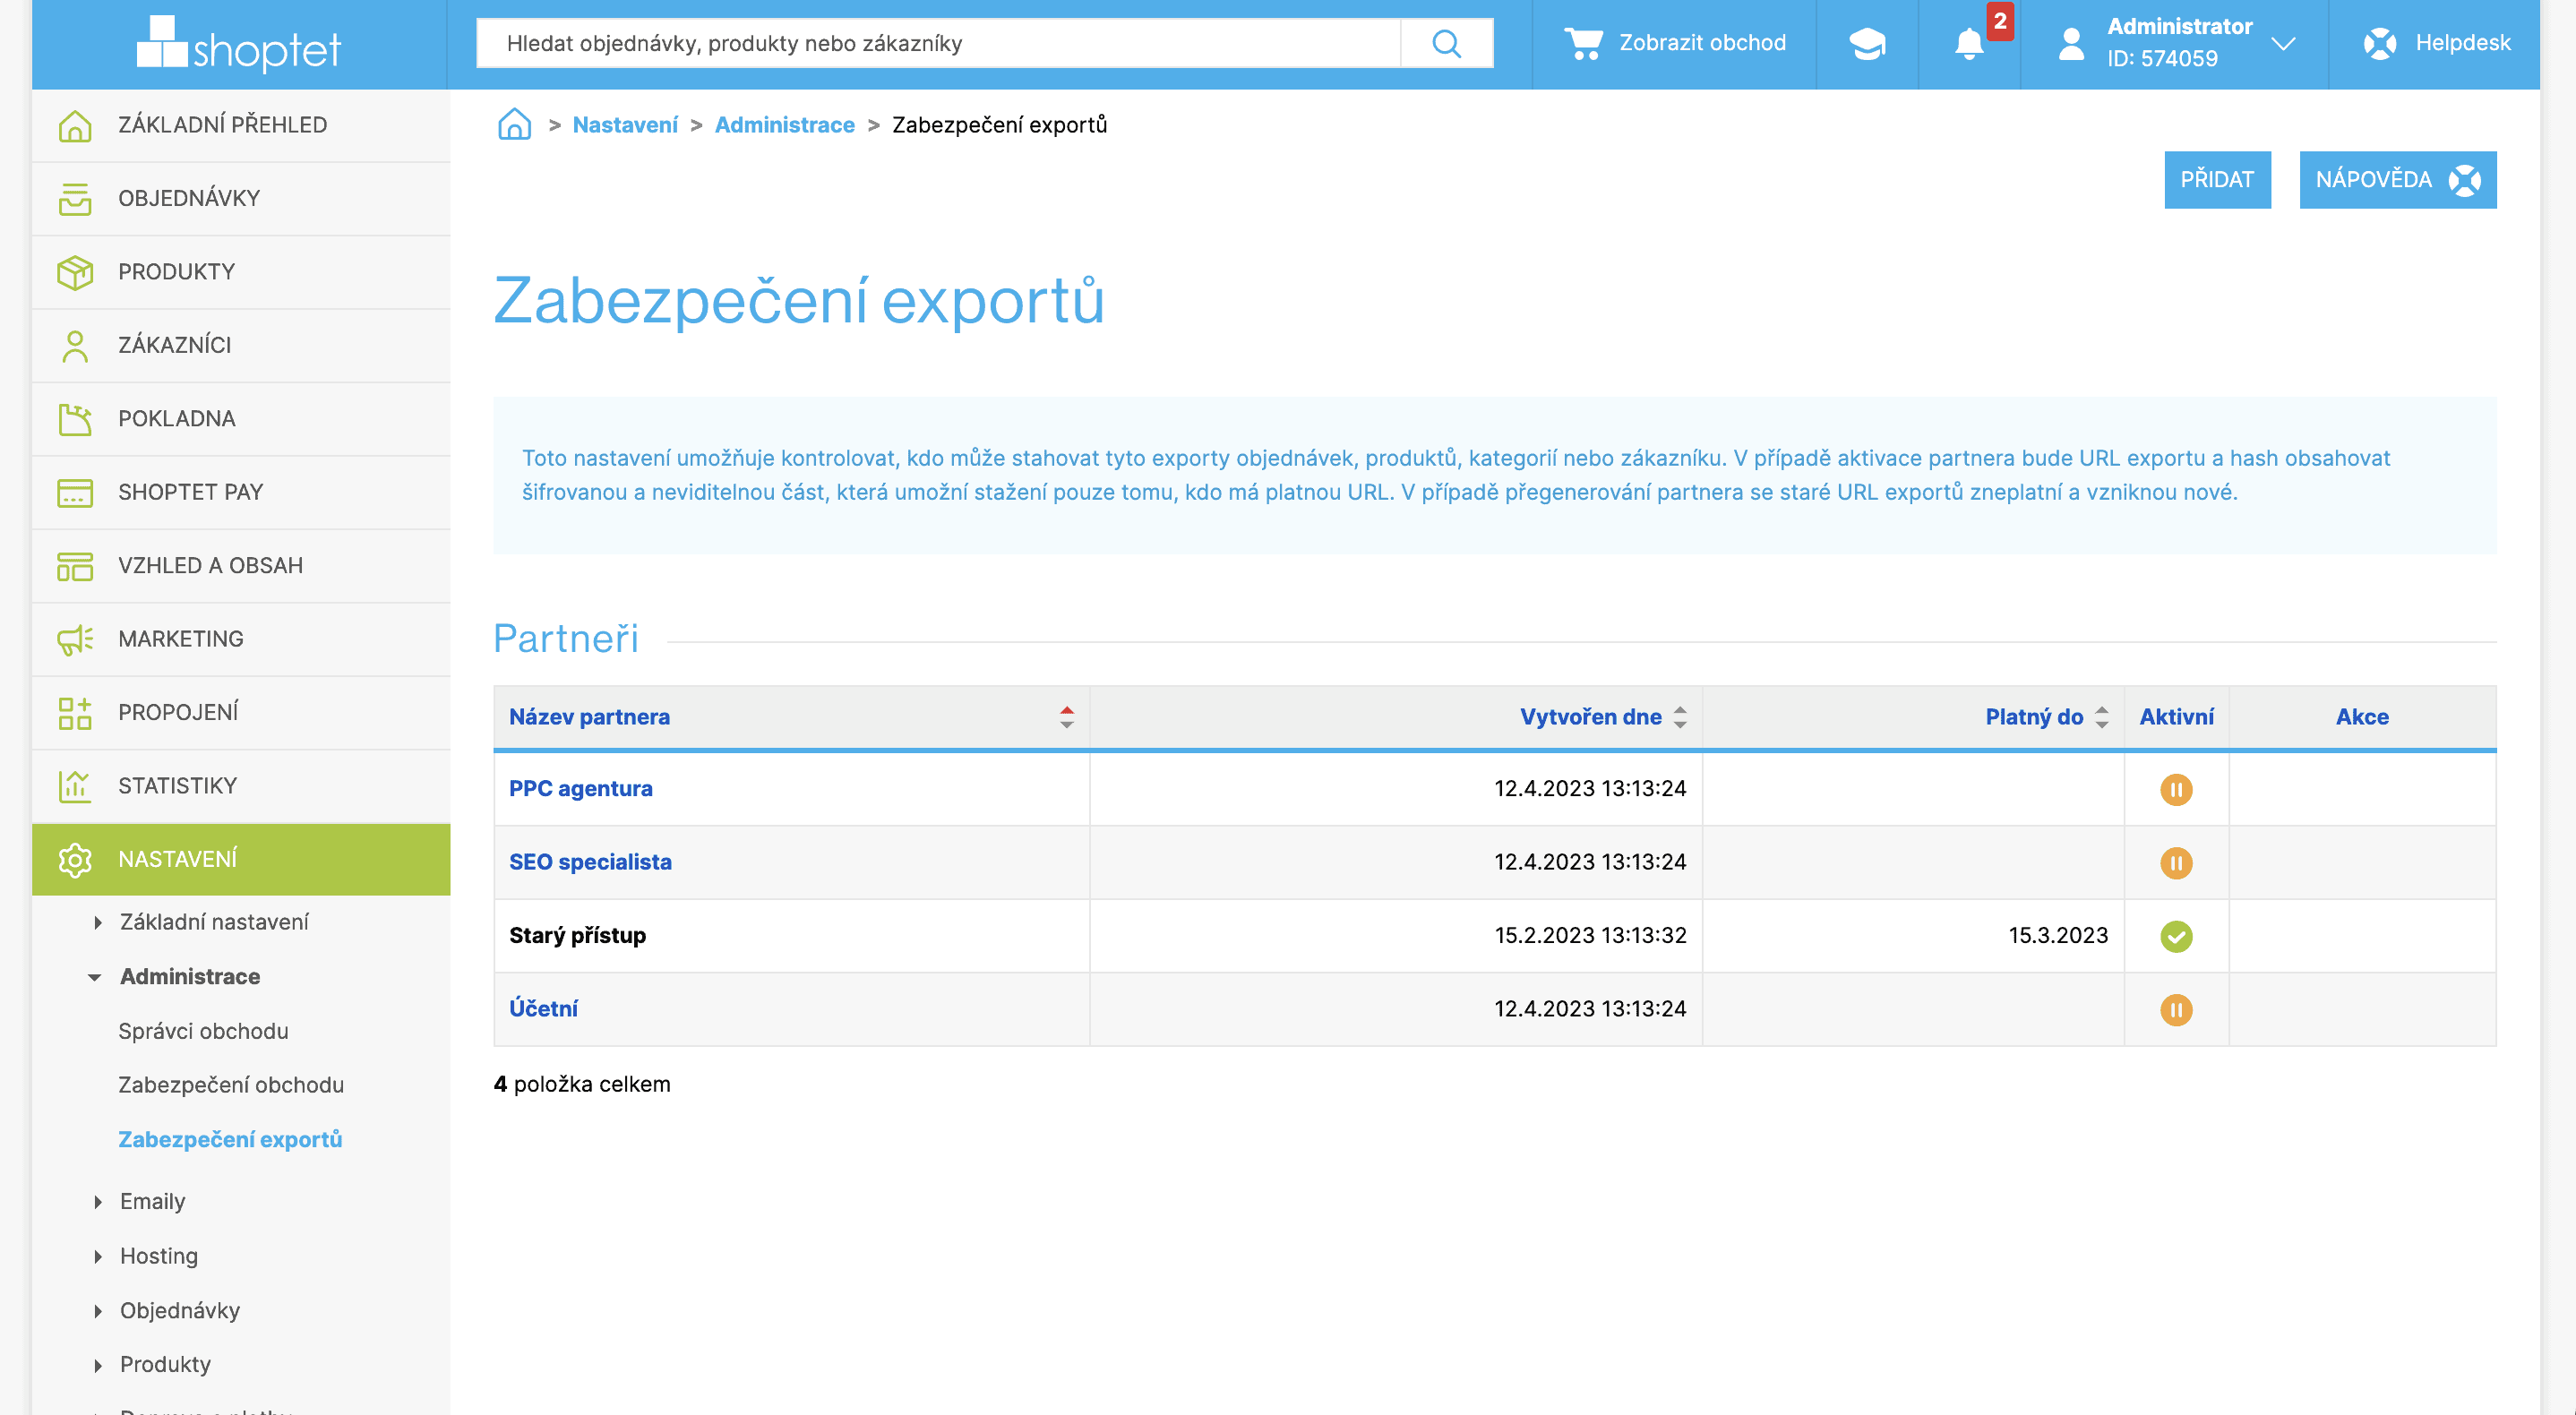Open SEO specialista partner link
Viewport: 2576px width, 1415px height.
(x=590, y=862)
